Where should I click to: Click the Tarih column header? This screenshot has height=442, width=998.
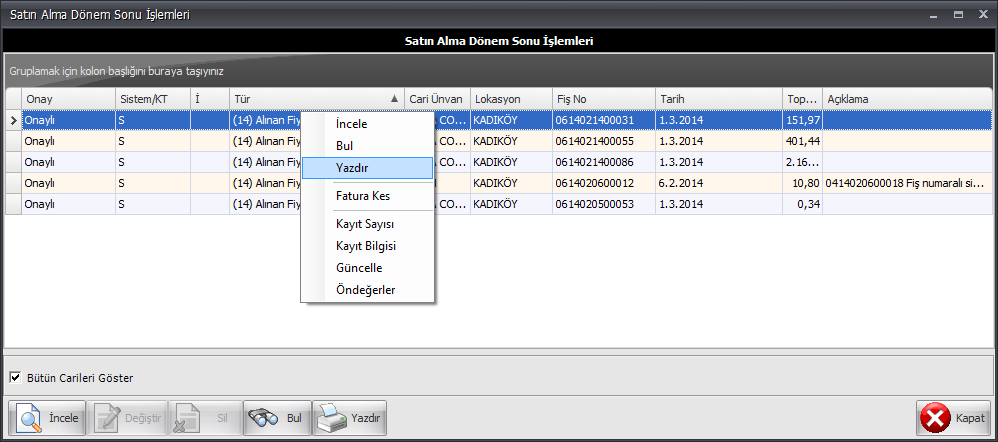718,99
